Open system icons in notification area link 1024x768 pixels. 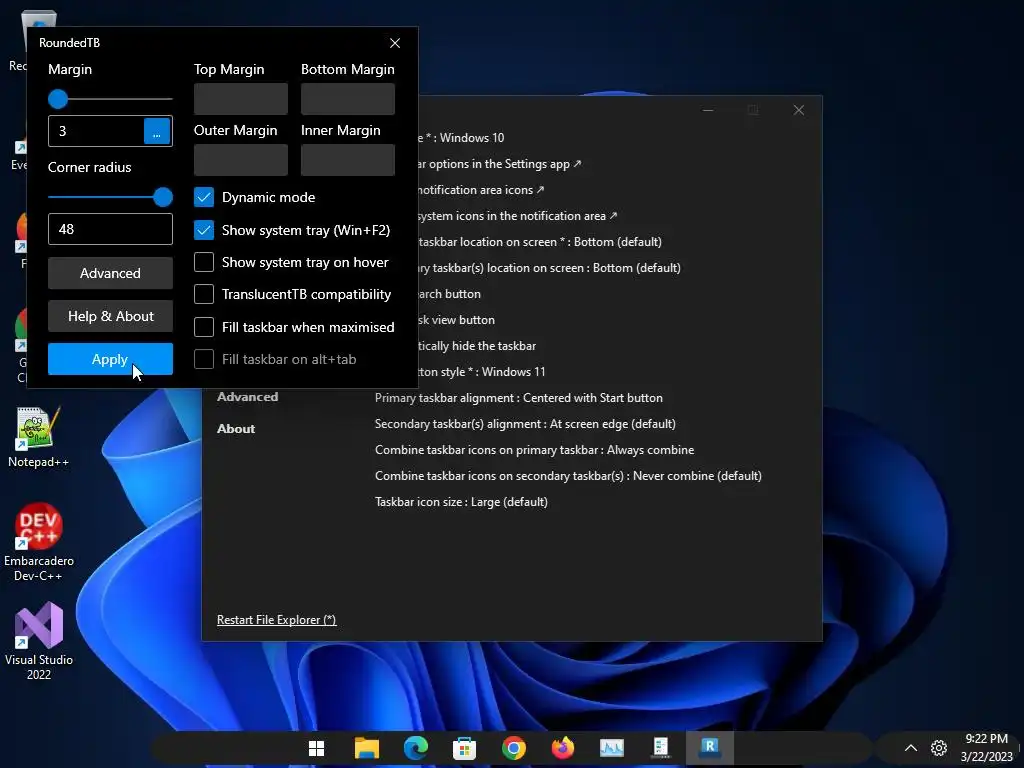click(518, 216)
